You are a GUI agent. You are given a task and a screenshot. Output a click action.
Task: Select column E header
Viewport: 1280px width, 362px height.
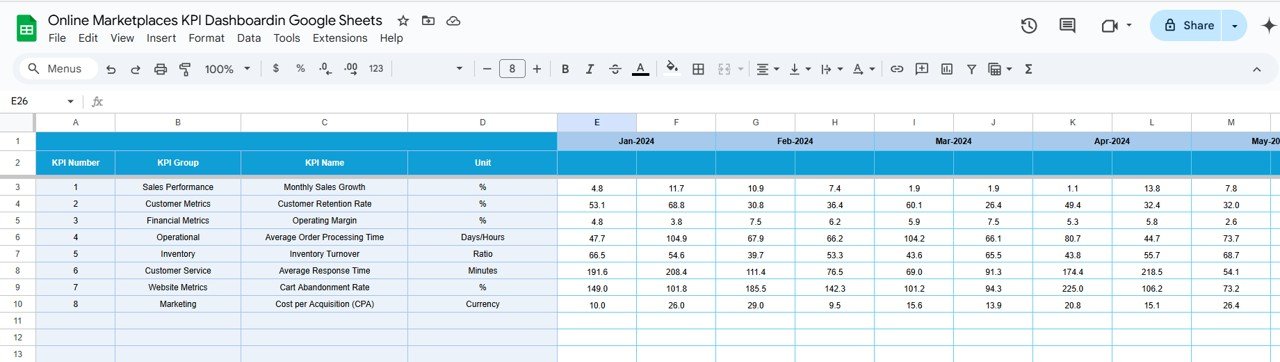coord(597,122)
